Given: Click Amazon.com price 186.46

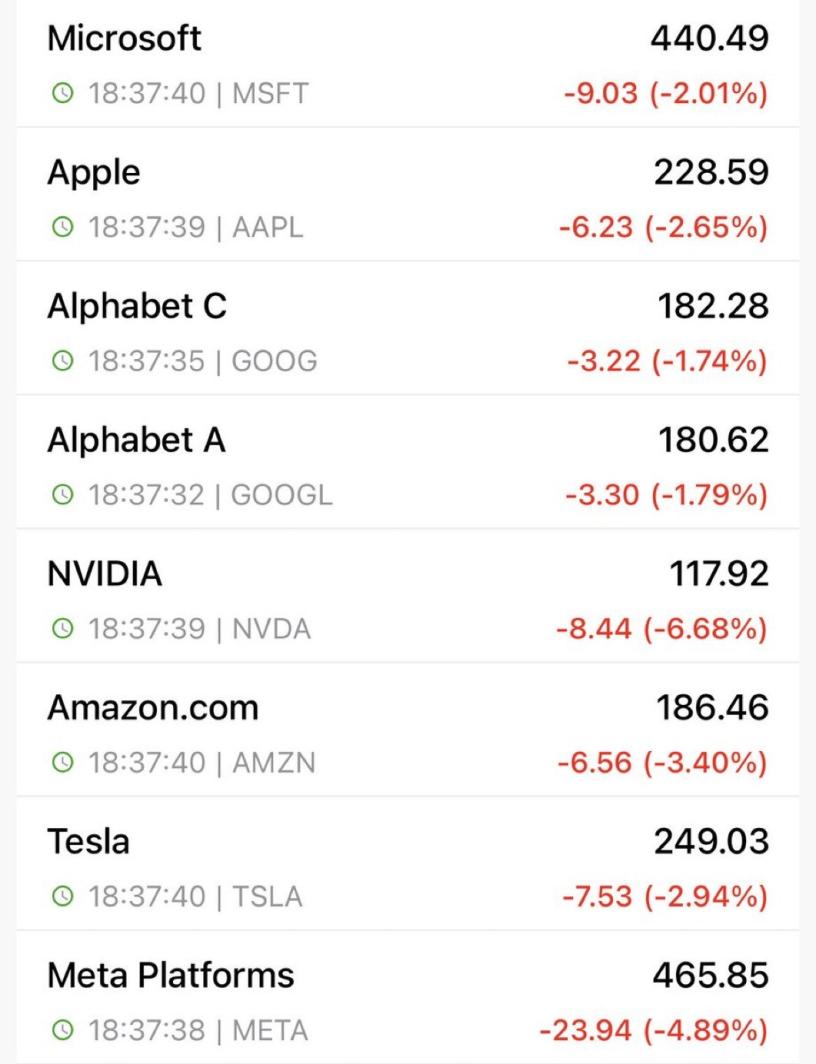Looking at the screenshot, I should pos(709,708).
